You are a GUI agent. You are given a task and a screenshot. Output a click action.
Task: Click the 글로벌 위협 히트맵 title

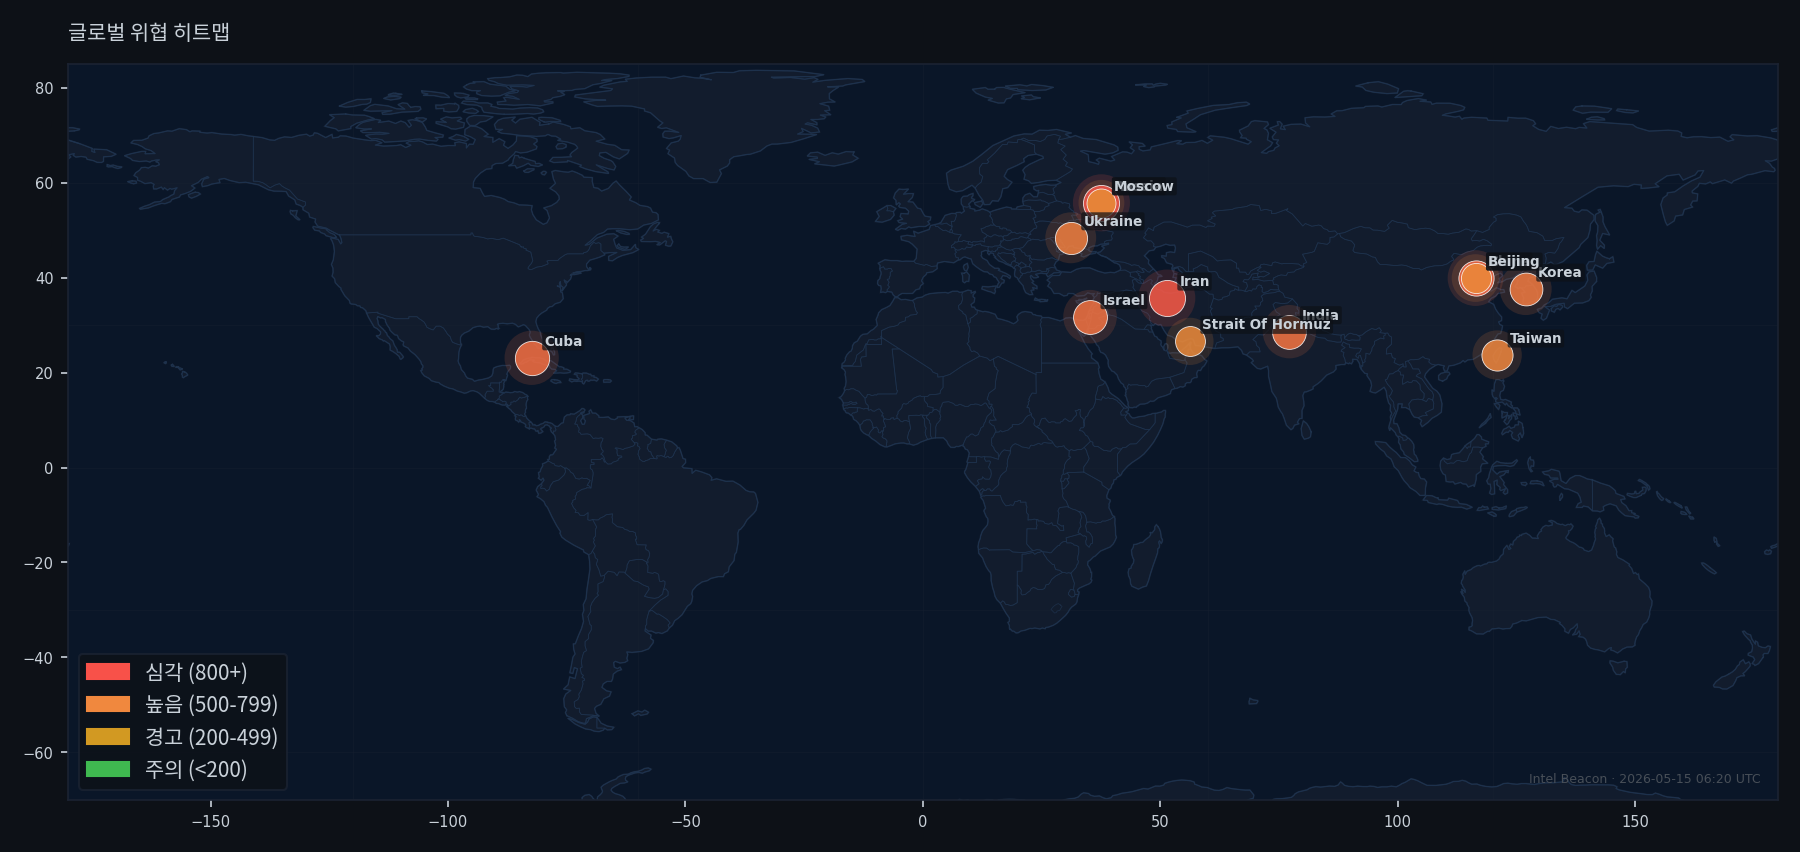click(x=149, y=32)
